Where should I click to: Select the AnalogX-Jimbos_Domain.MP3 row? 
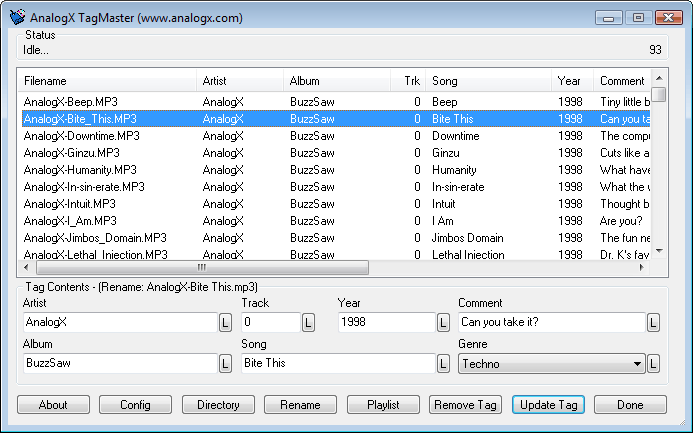tap(336, 238)
